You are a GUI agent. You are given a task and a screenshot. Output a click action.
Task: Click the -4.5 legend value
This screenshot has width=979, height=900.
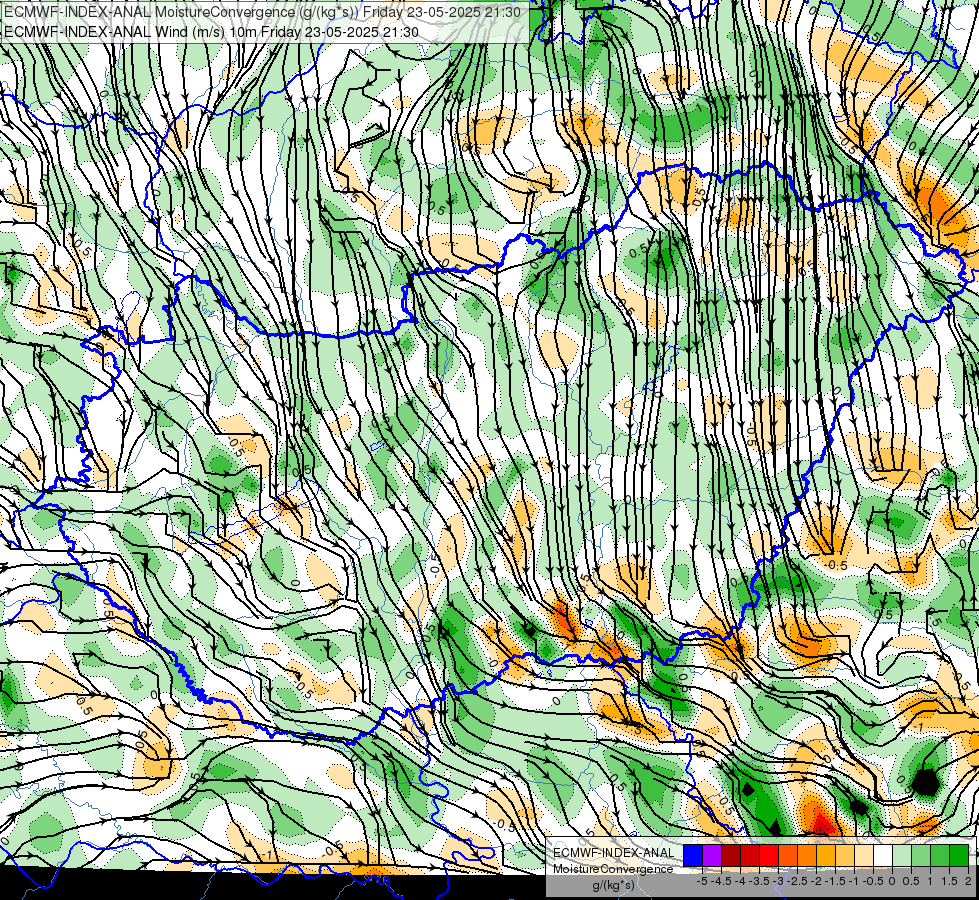point(721,881)
